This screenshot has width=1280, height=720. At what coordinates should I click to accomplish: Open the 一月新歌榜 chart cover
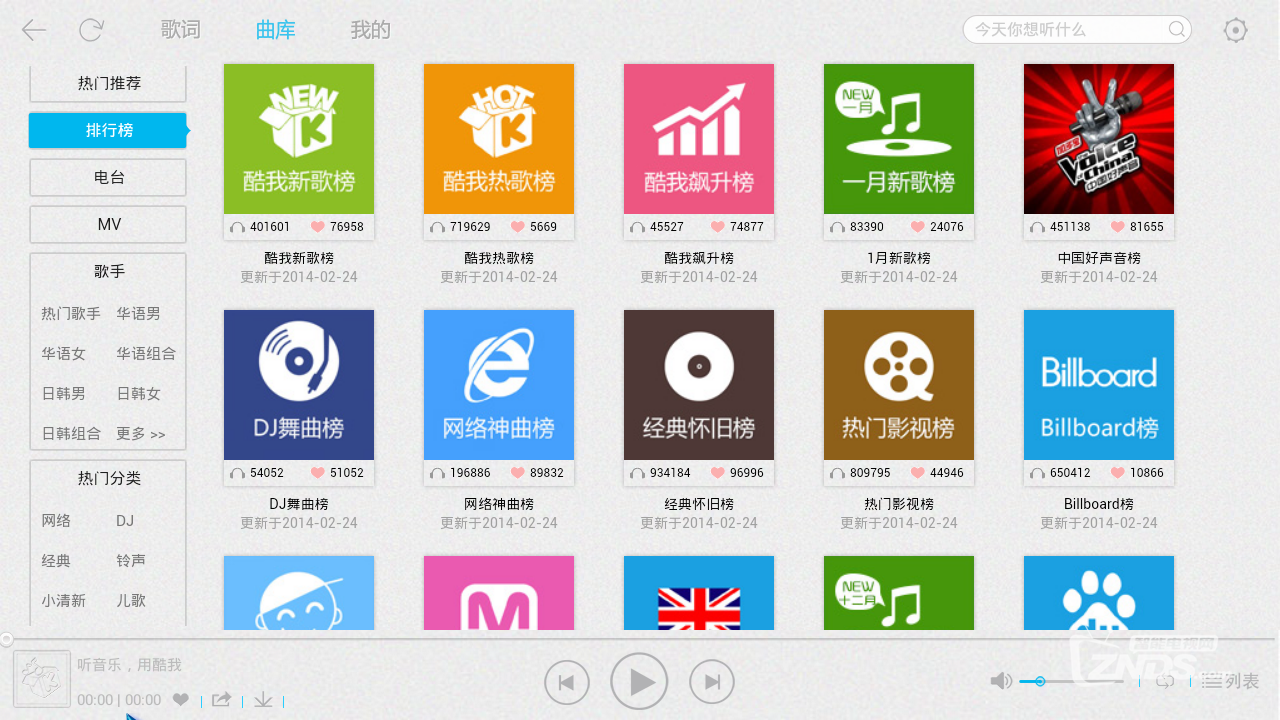coord(899,139)
